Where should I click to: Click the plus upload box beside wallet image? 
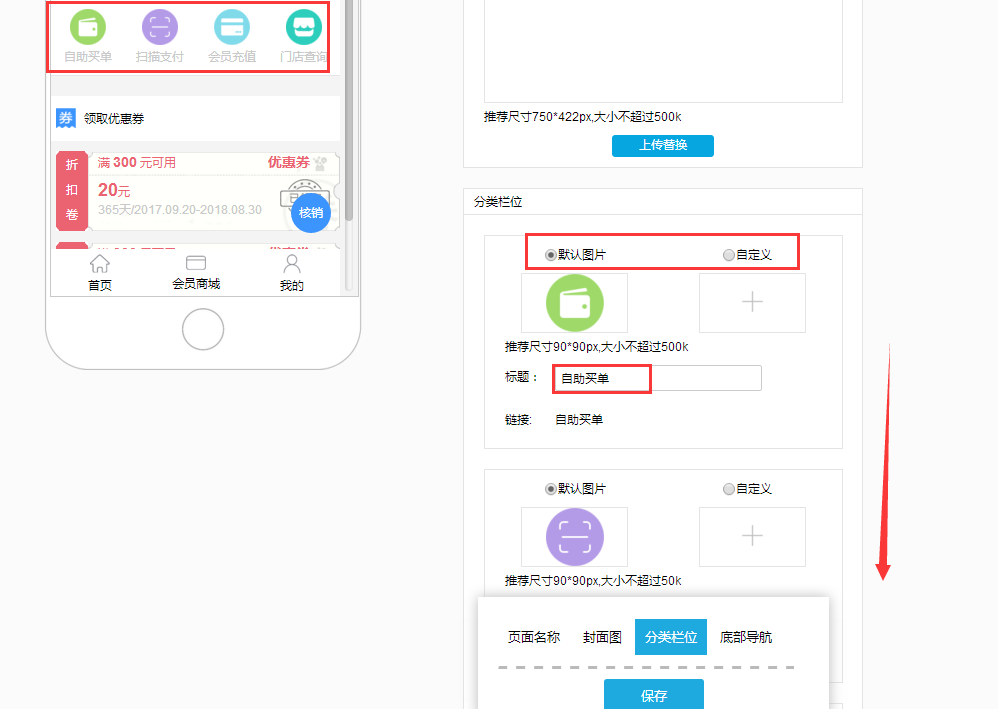[x=752, y=303]
